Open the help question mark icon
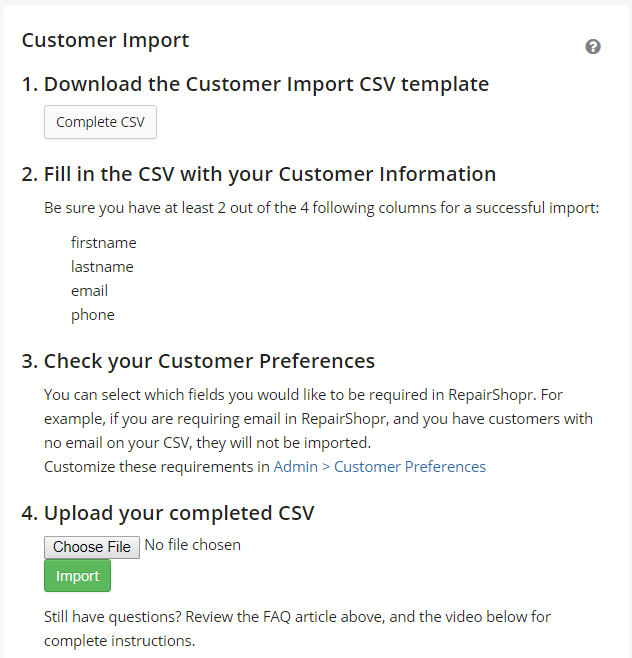The height and width of the screenshot is (658, 632). point(593,47)
